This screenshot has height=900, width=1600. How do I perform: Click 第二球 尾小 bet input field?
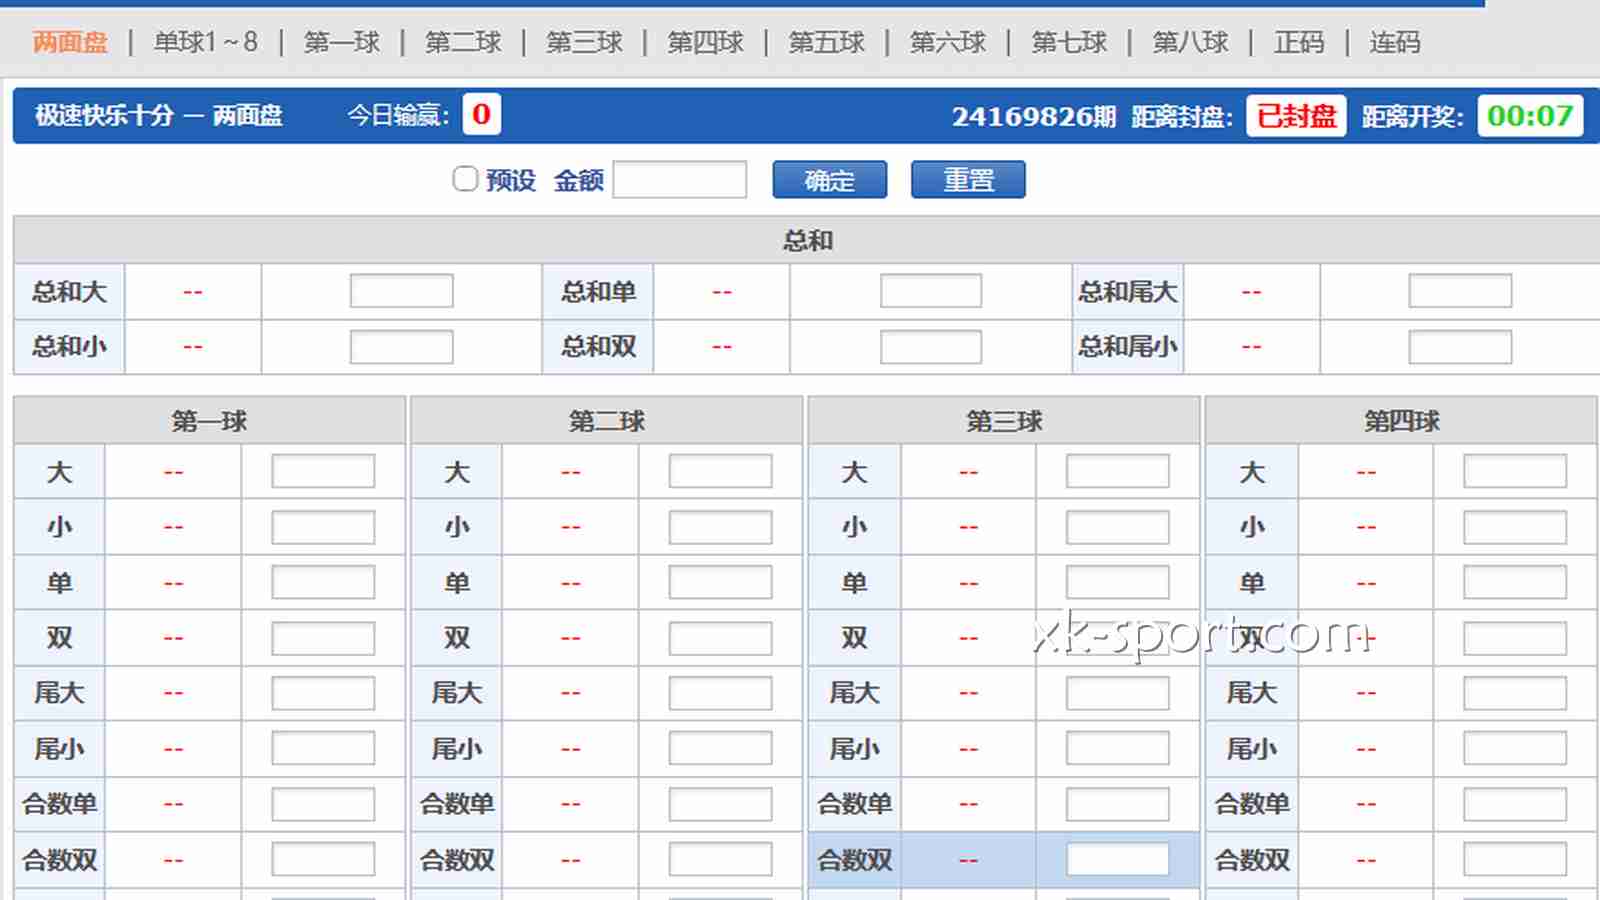point(720,748)
